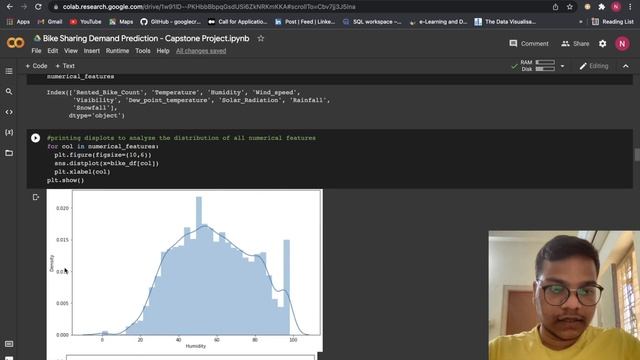Screen dimensions: 640x360
Task: Open the Reading List
Action: pyautogui.click(x=613, y=22)
